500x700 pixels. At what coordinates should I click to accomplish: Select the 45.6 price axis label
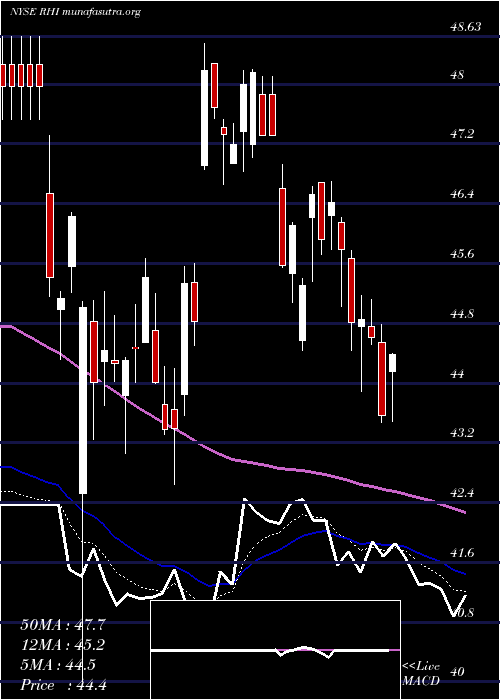[462, 254]
